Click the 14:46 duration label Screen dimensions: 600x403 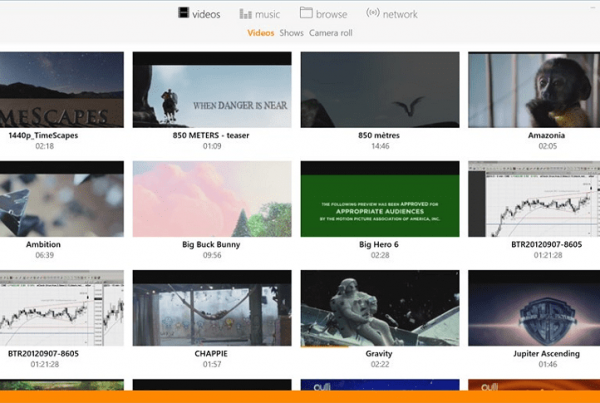pyautogui.click(x=380, y=146)
